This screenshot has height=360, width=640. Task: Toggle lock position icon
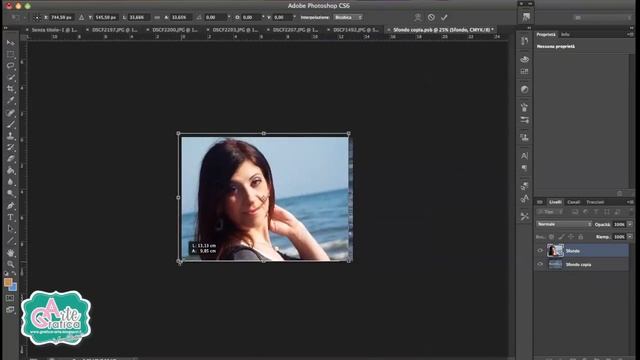click(x=571, y=237)
